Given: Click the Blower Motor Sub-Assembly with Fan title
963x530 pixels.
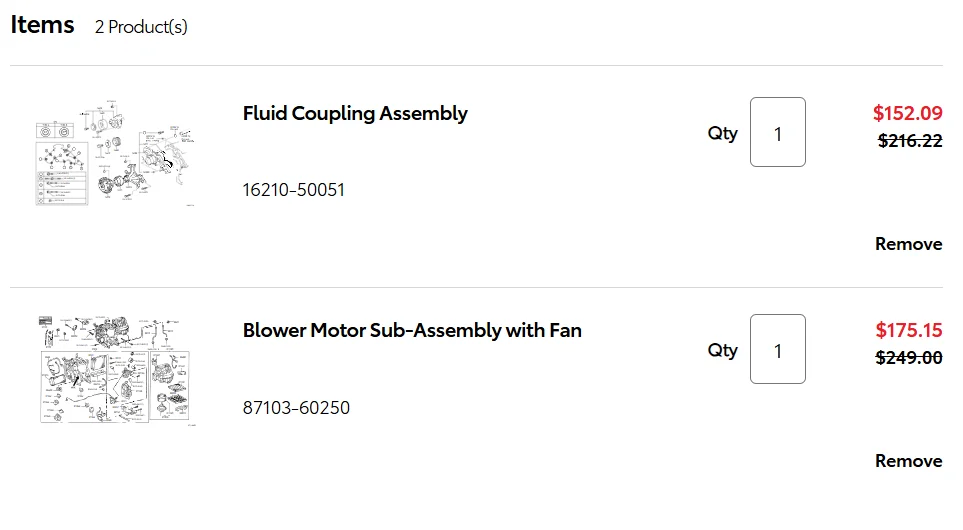Looking at the screenshot, I should pos(412,330).
